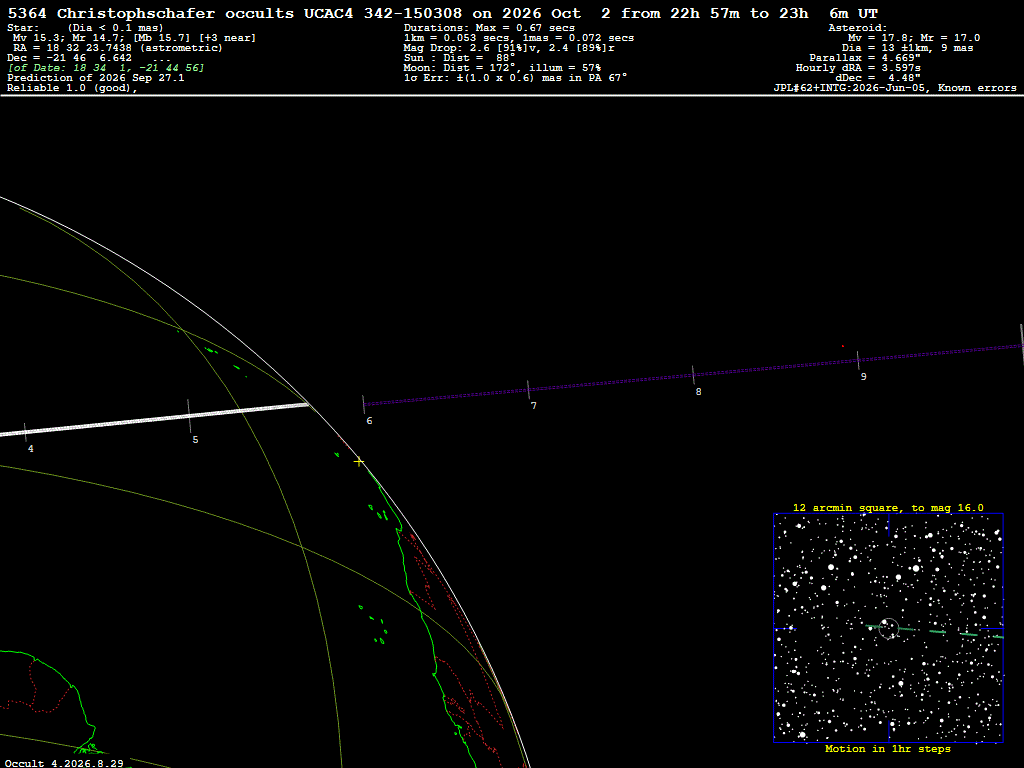The height and width of the screenshot is (768, 1024).
Task: Click the green 'of Date' coordinates line
Action: pos(106,68)
